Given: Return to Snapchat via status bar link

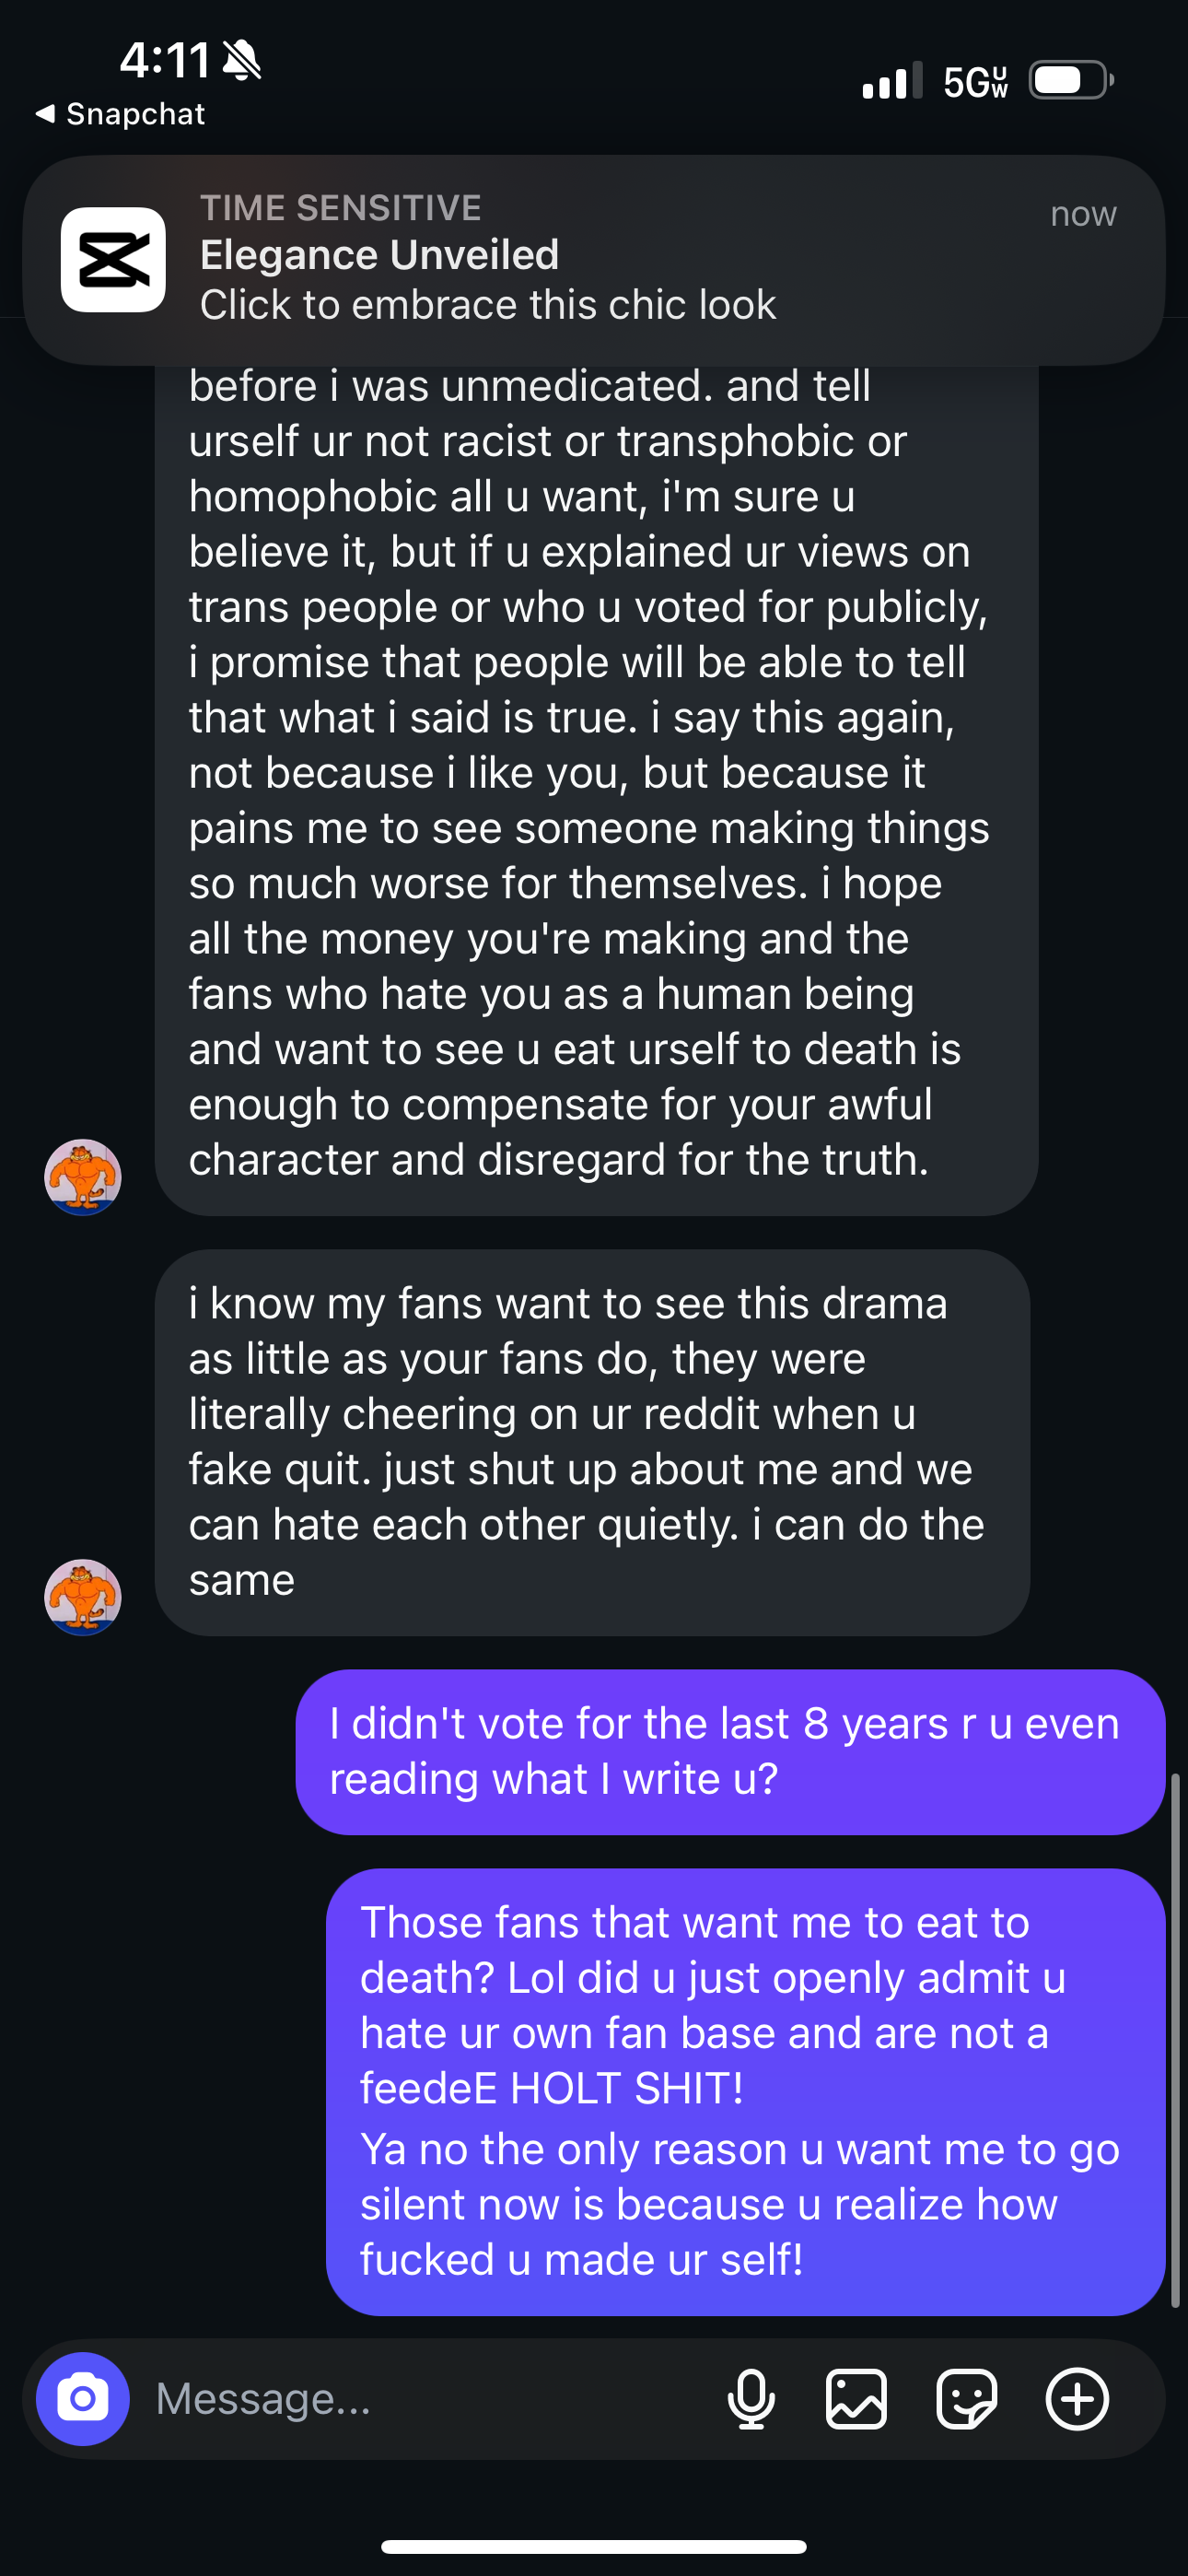Looking at the screenshot, I should [135, 114].
